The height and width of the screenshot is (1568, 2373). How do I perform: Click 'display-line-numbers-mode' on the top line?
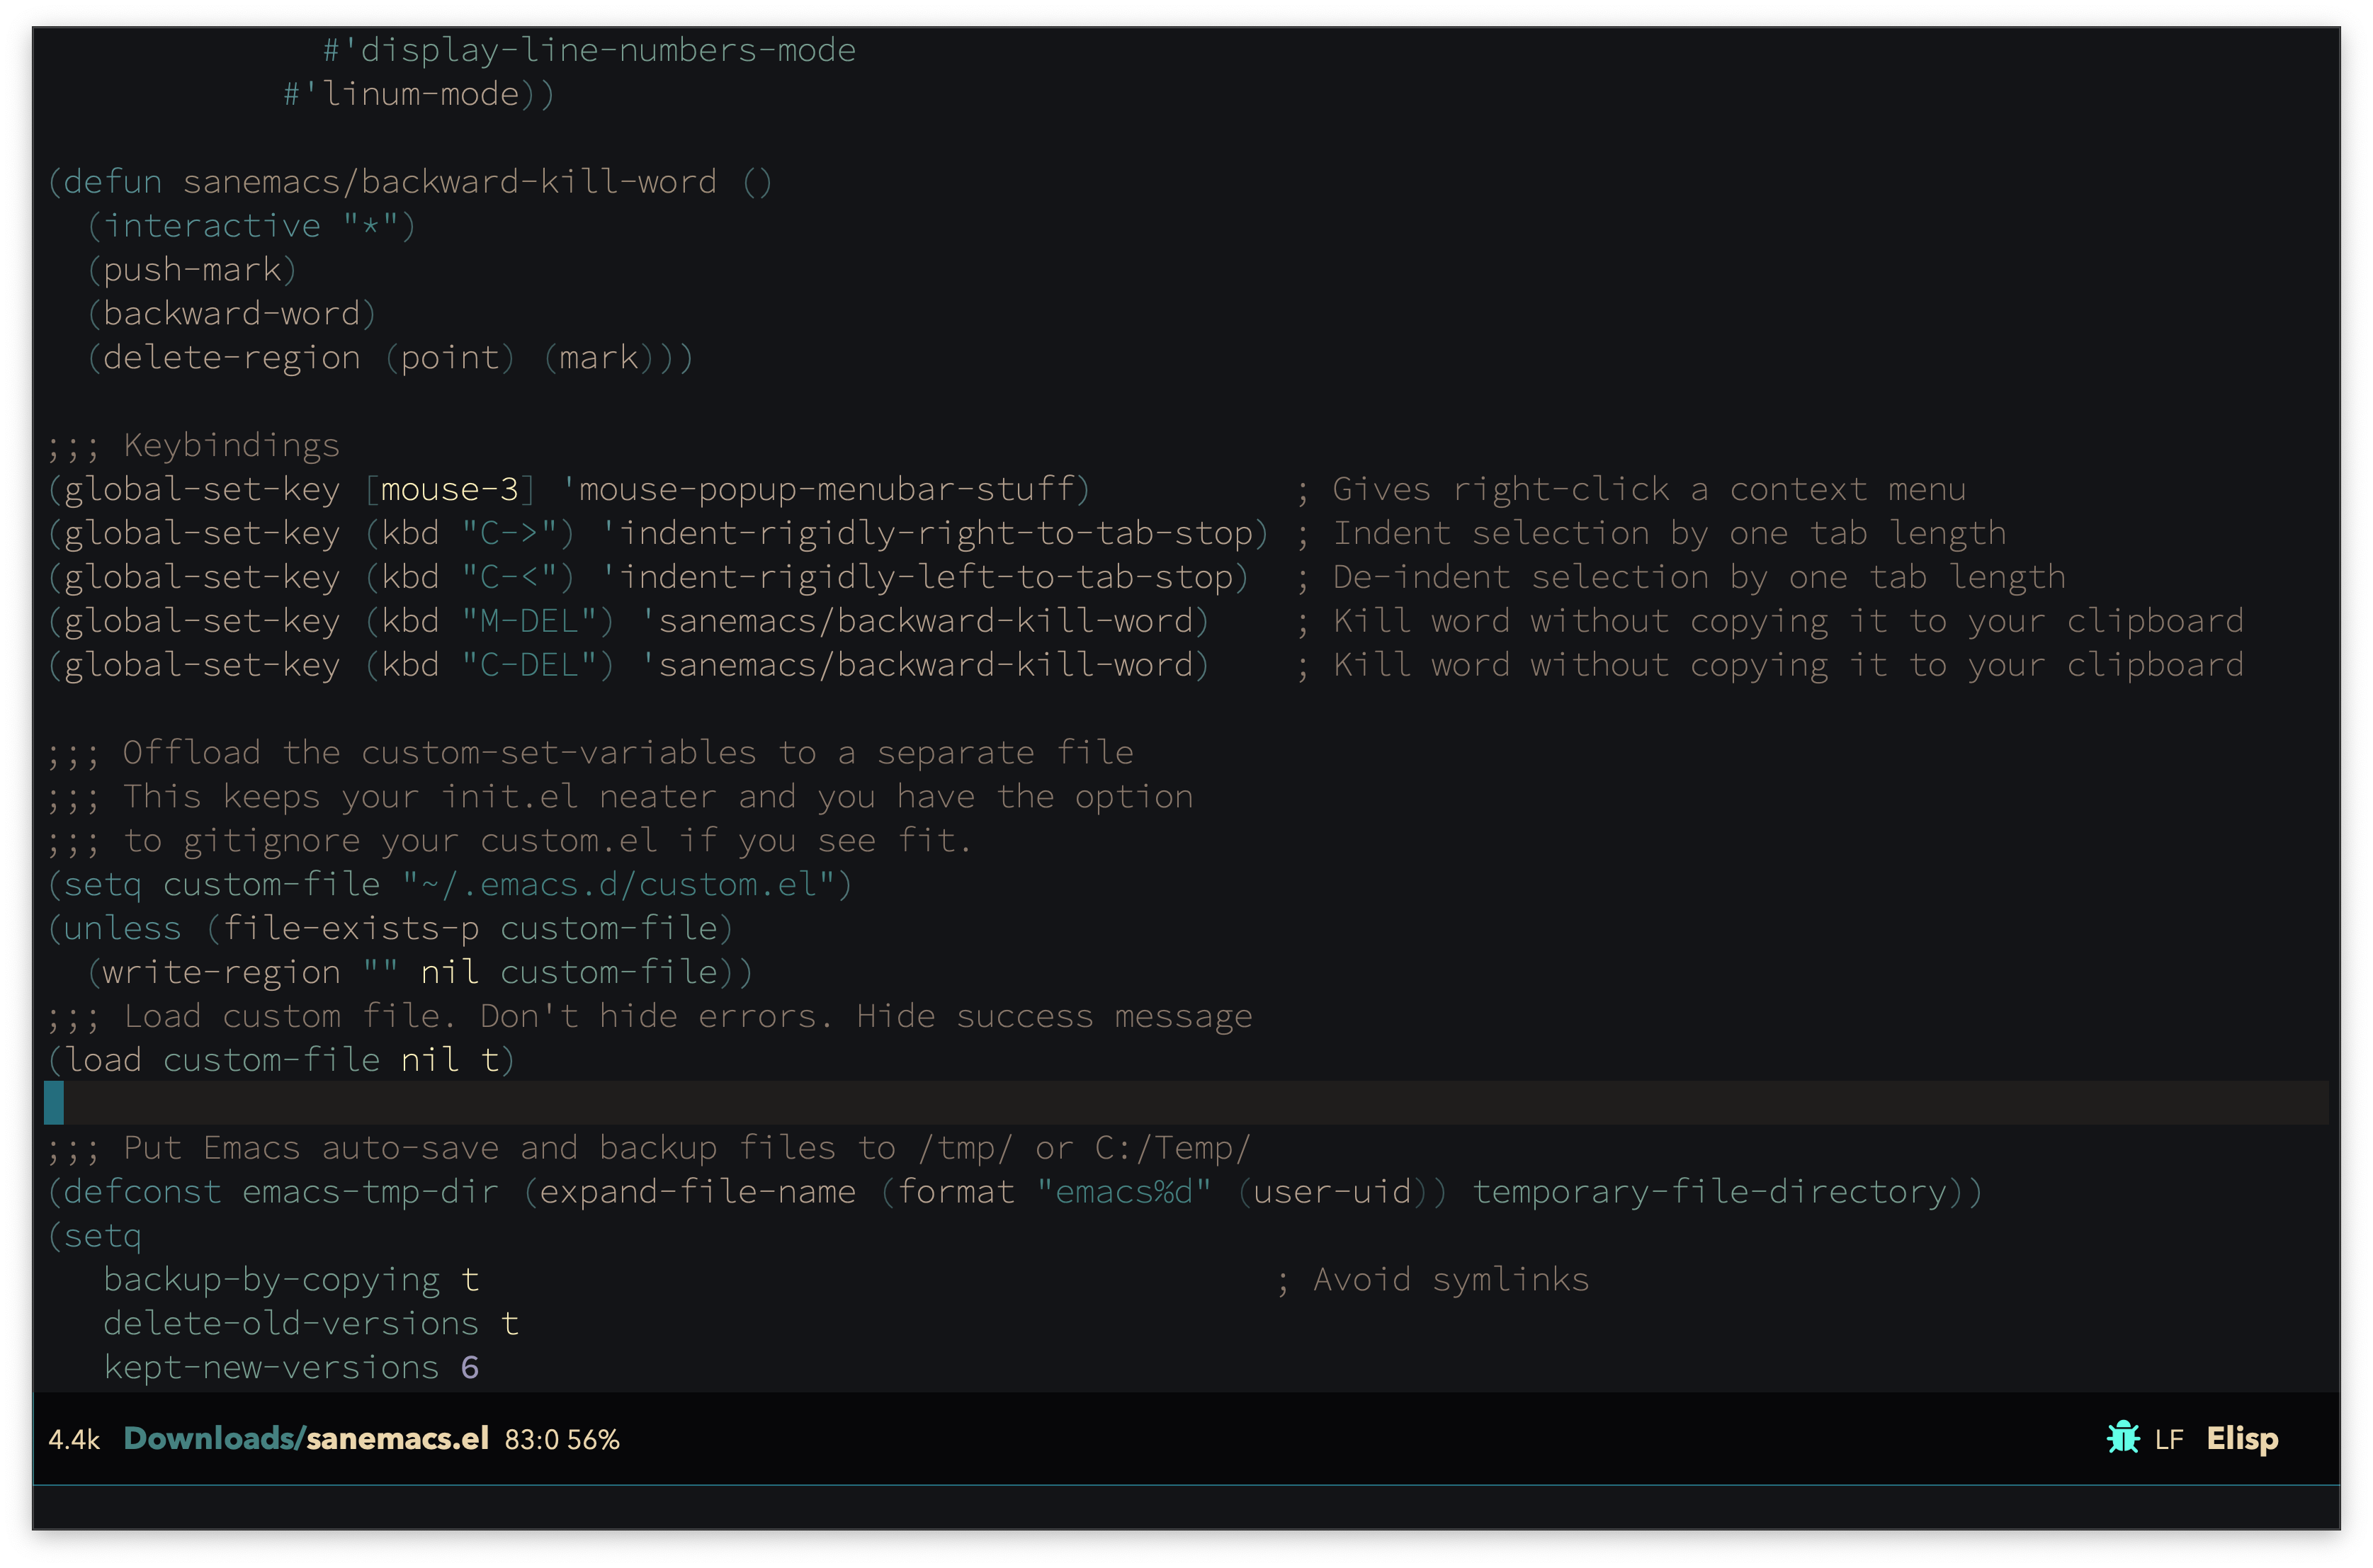[x=607, y=50]
